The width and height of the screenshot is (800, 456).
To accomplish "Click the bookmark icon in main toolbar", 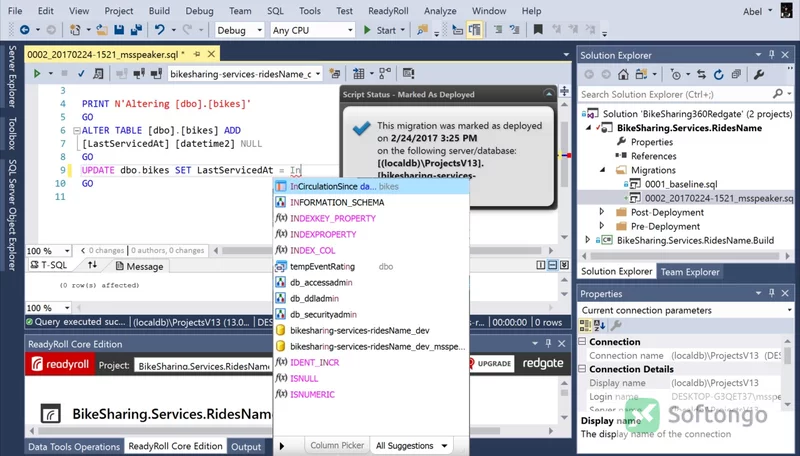I will tap(538, 30).
